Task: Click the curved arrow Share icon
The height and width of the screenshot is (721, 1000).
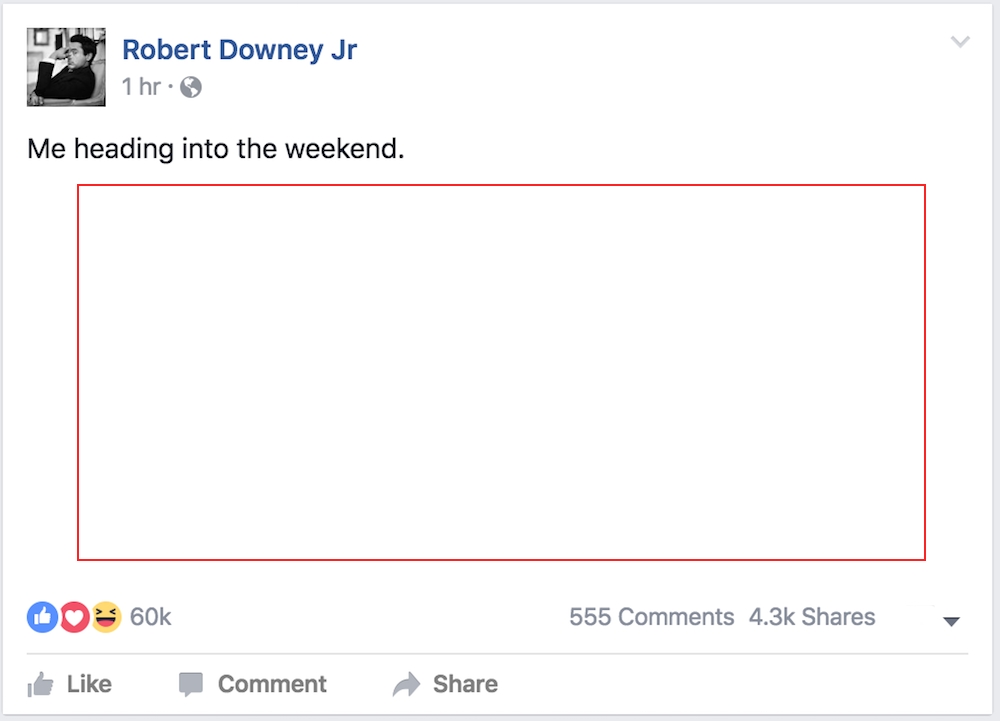Action: pyautogui.click(x=406, y=685)
